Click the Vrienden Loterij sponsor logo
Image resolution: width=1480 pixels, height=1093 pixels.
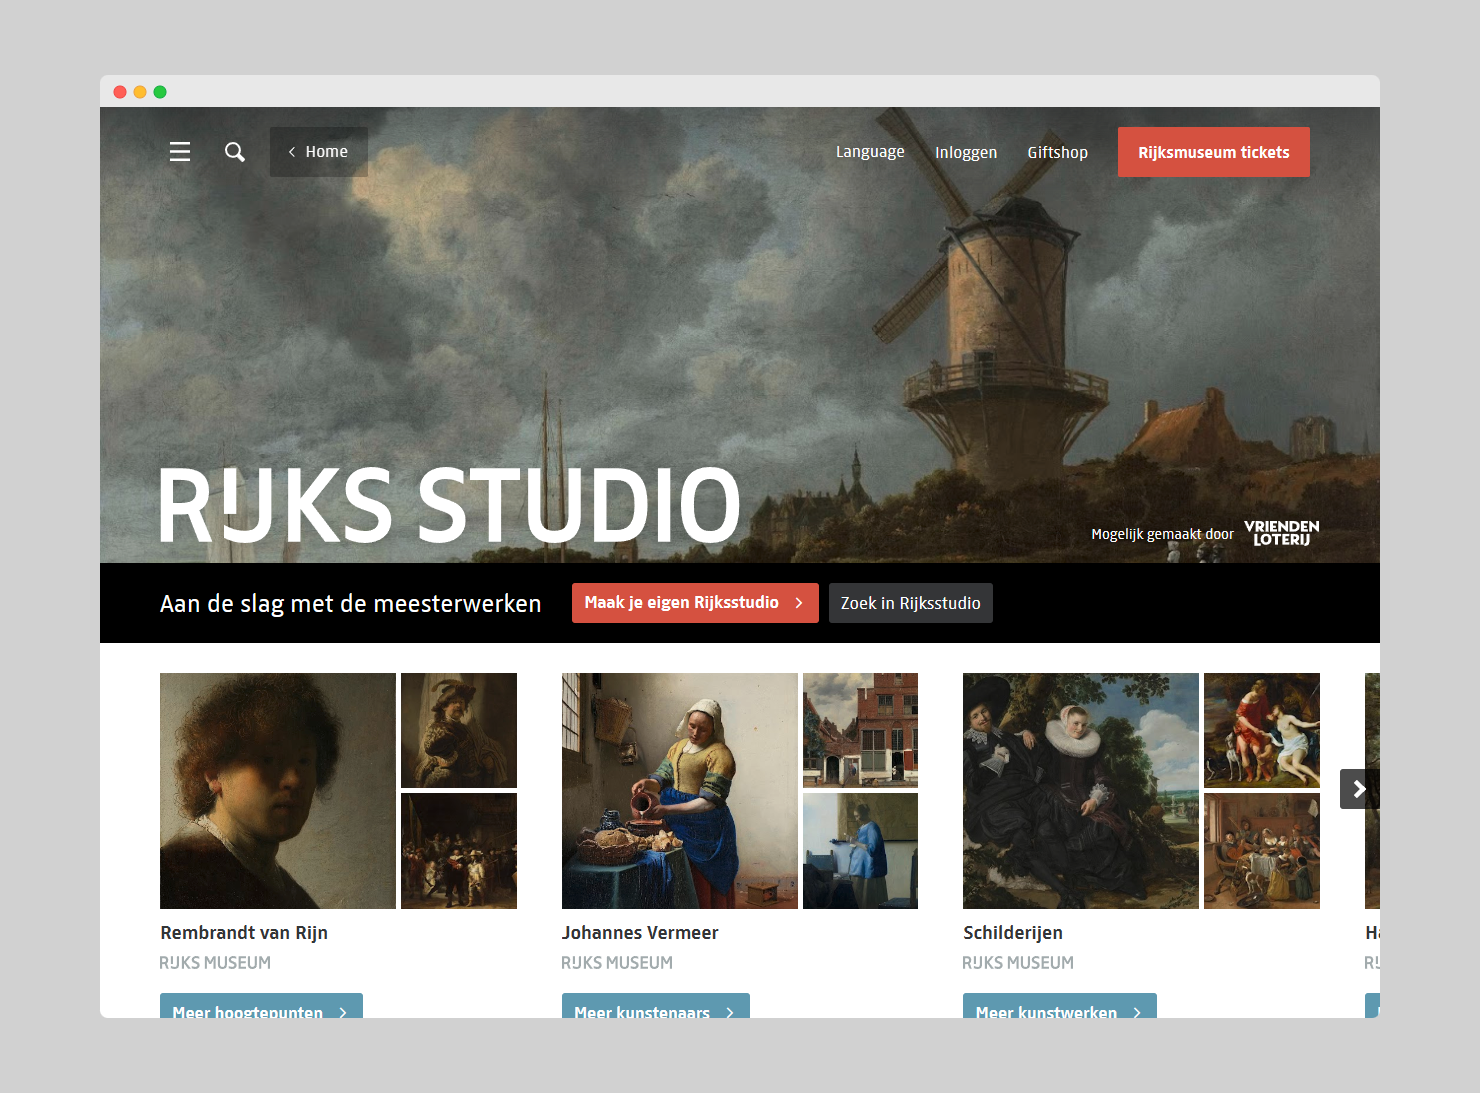click(1281, 533)
